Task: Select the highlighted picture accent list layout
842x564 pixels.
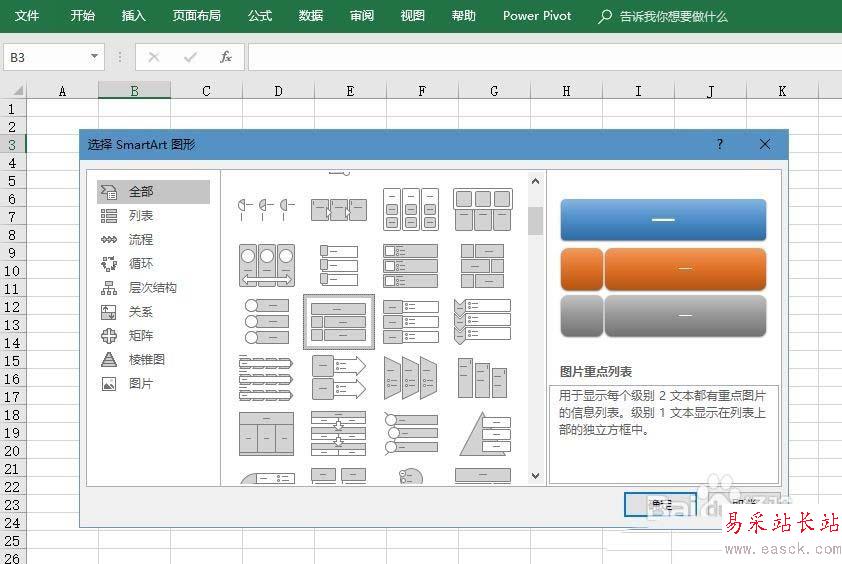Action: pyautogui.click(x=339, y=322)
